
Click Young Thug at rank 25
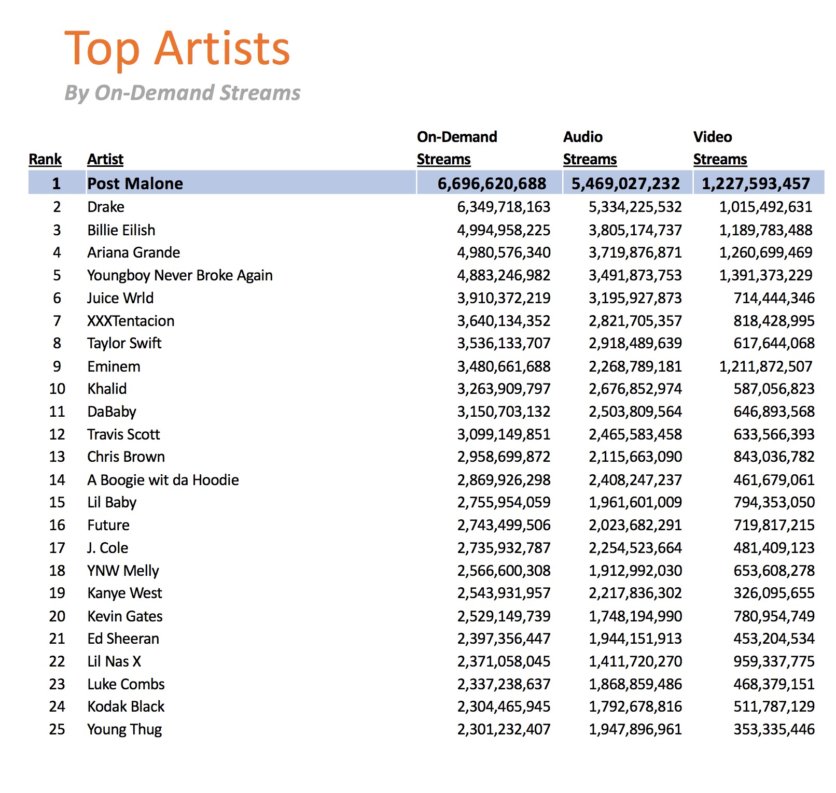124,730
